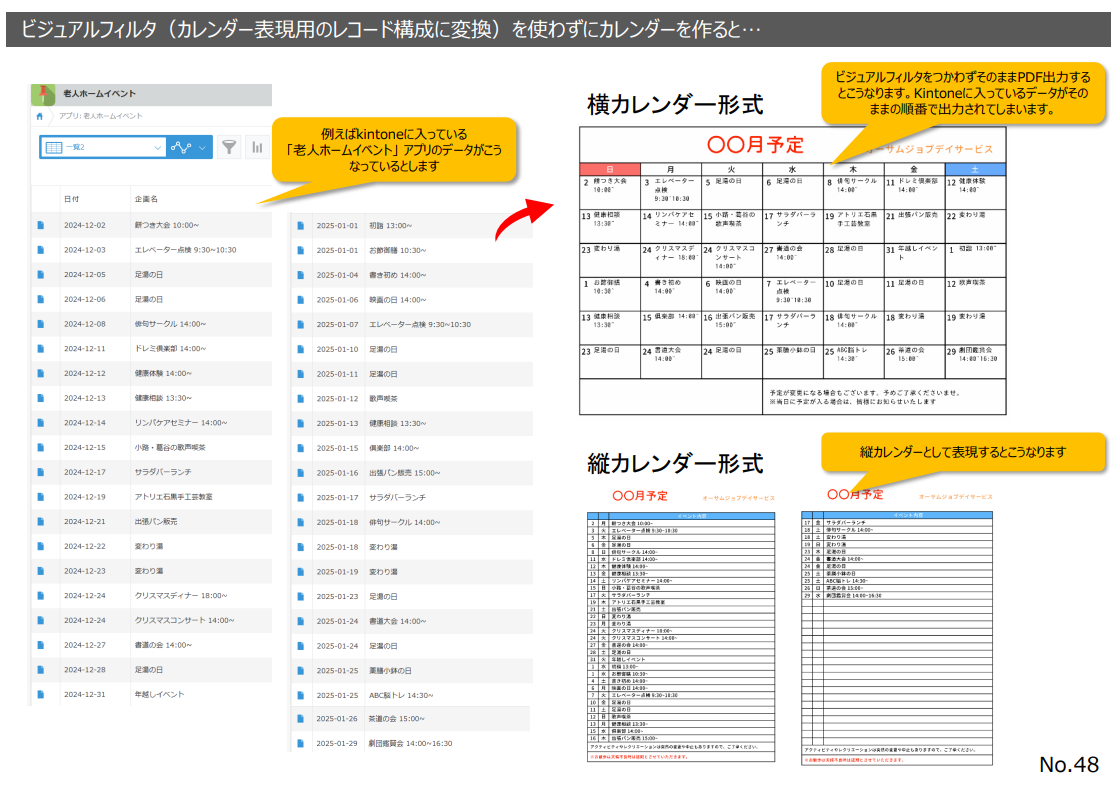Select the blue 土 Saturday header cell
This screenshot has height=793, width=1120.
pyautogui.click(x=975, y=168)
